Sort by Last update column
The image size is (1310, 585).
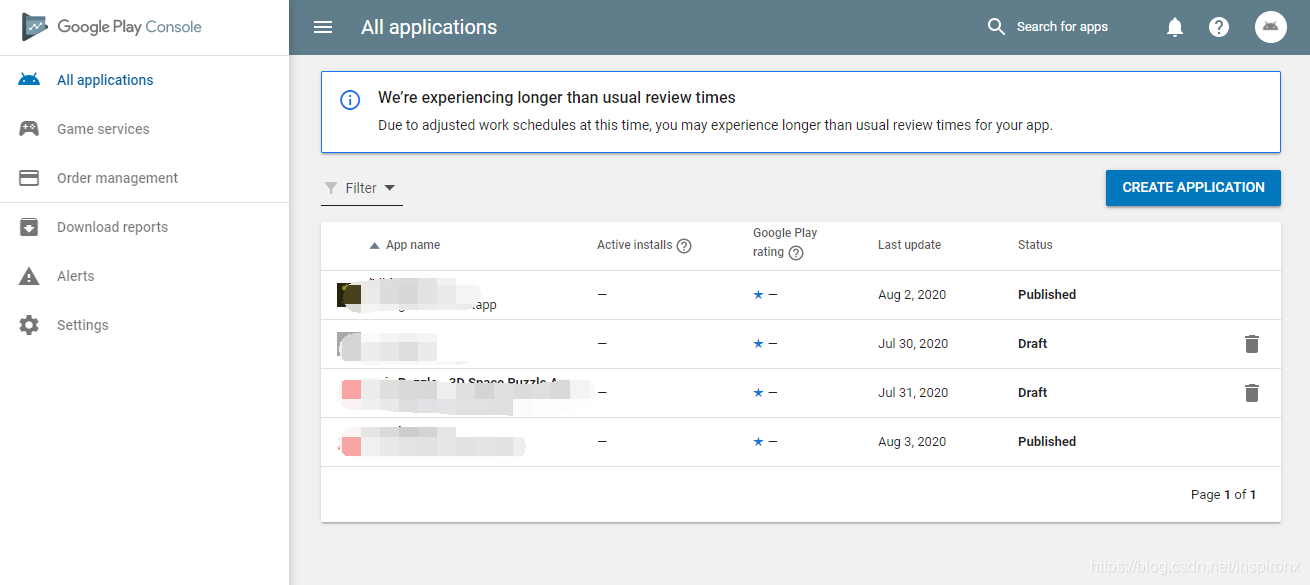tap(909, 245)
